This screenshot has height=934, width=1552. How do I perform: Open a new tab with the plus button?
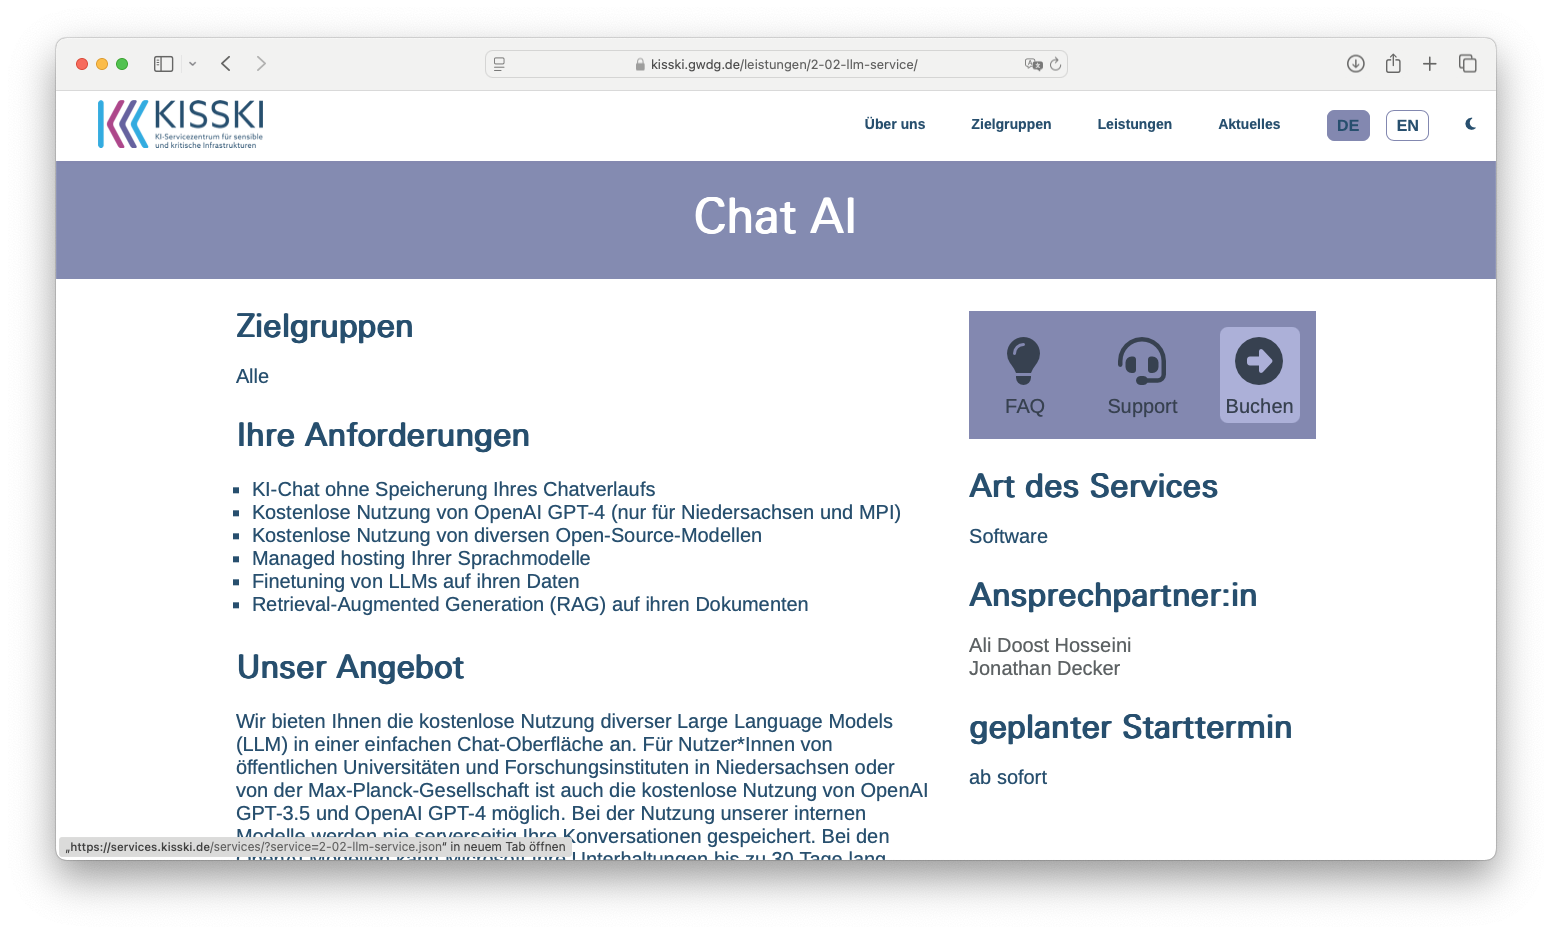pyautogui.click(x=1430, y=63)
